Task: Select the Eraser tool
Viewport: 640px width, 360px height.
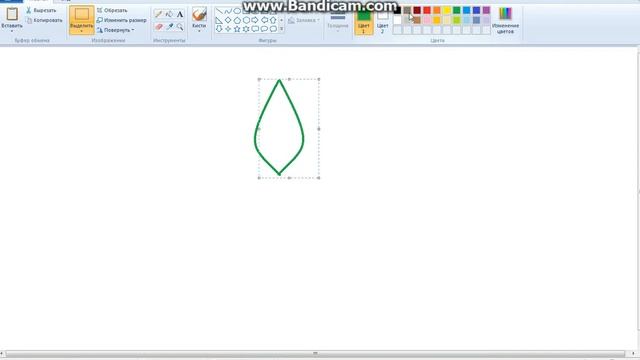Action: [x=158, y=27]
